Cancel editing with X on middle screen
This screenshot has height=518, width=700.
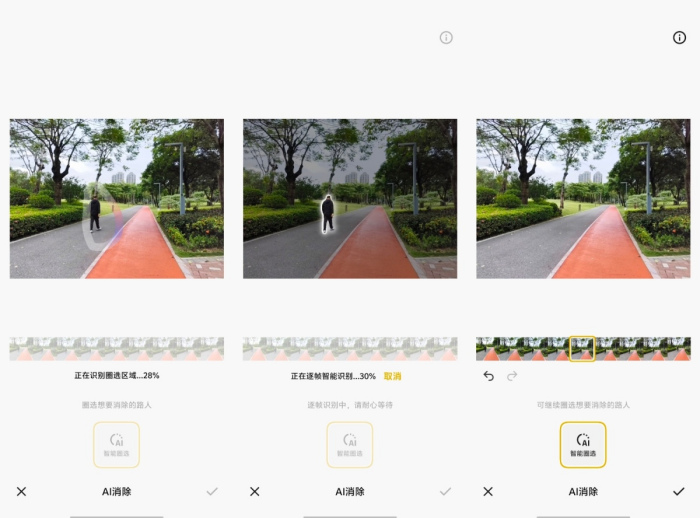coord(255,492)
